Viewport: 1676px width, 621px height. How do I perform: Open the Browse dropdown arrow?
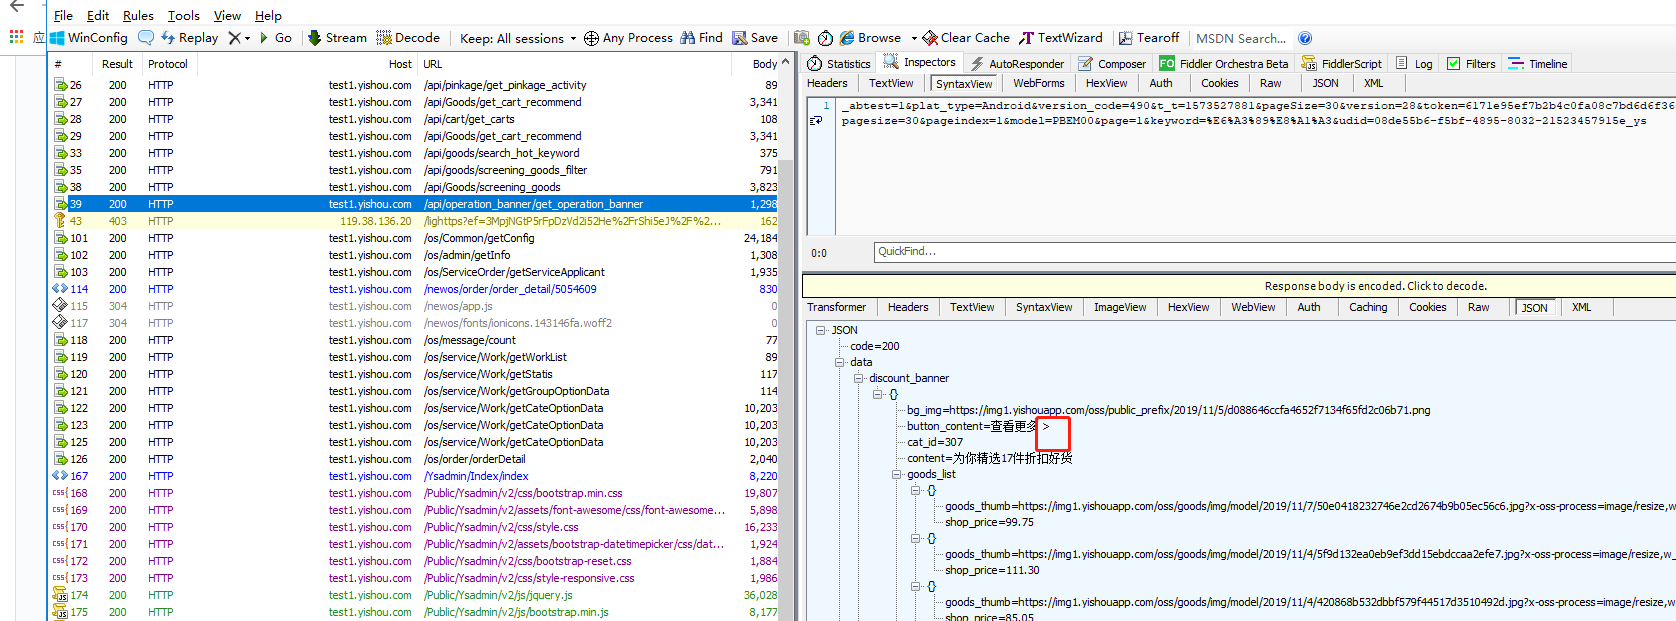914,38
